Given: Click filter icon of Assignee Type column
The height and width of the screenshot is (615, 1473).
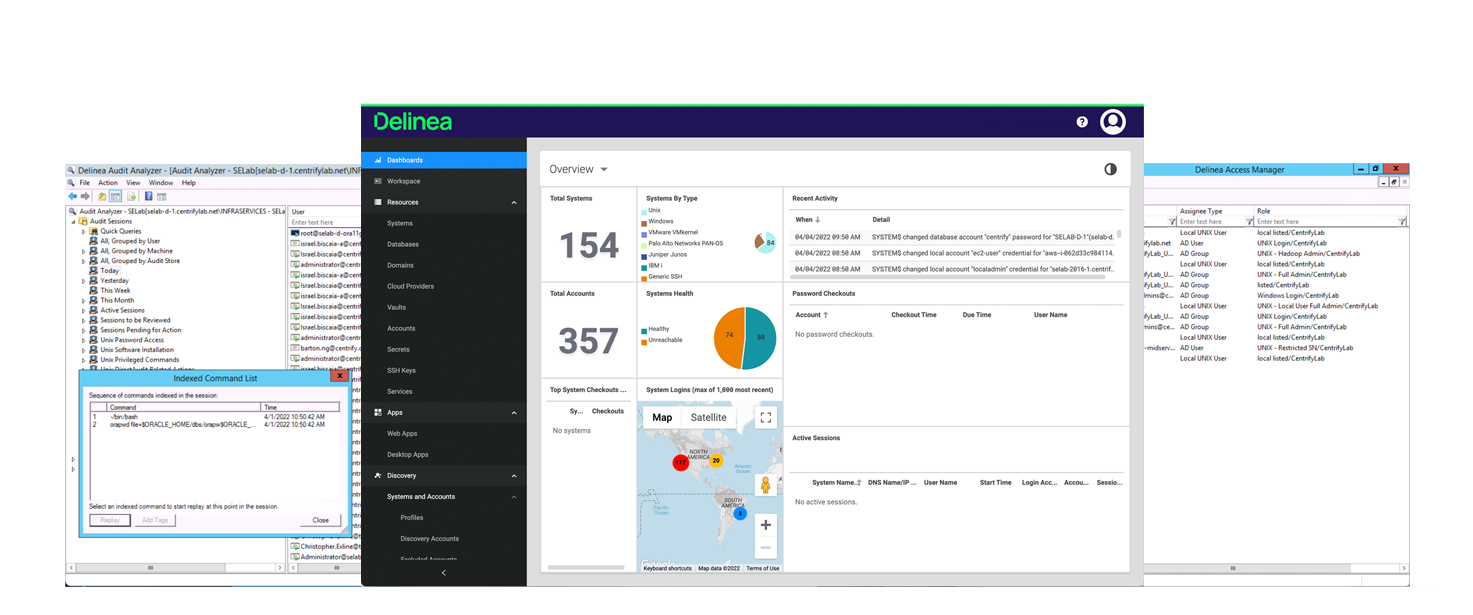Looking at the screenshot, I should [x=1250, y=222].
